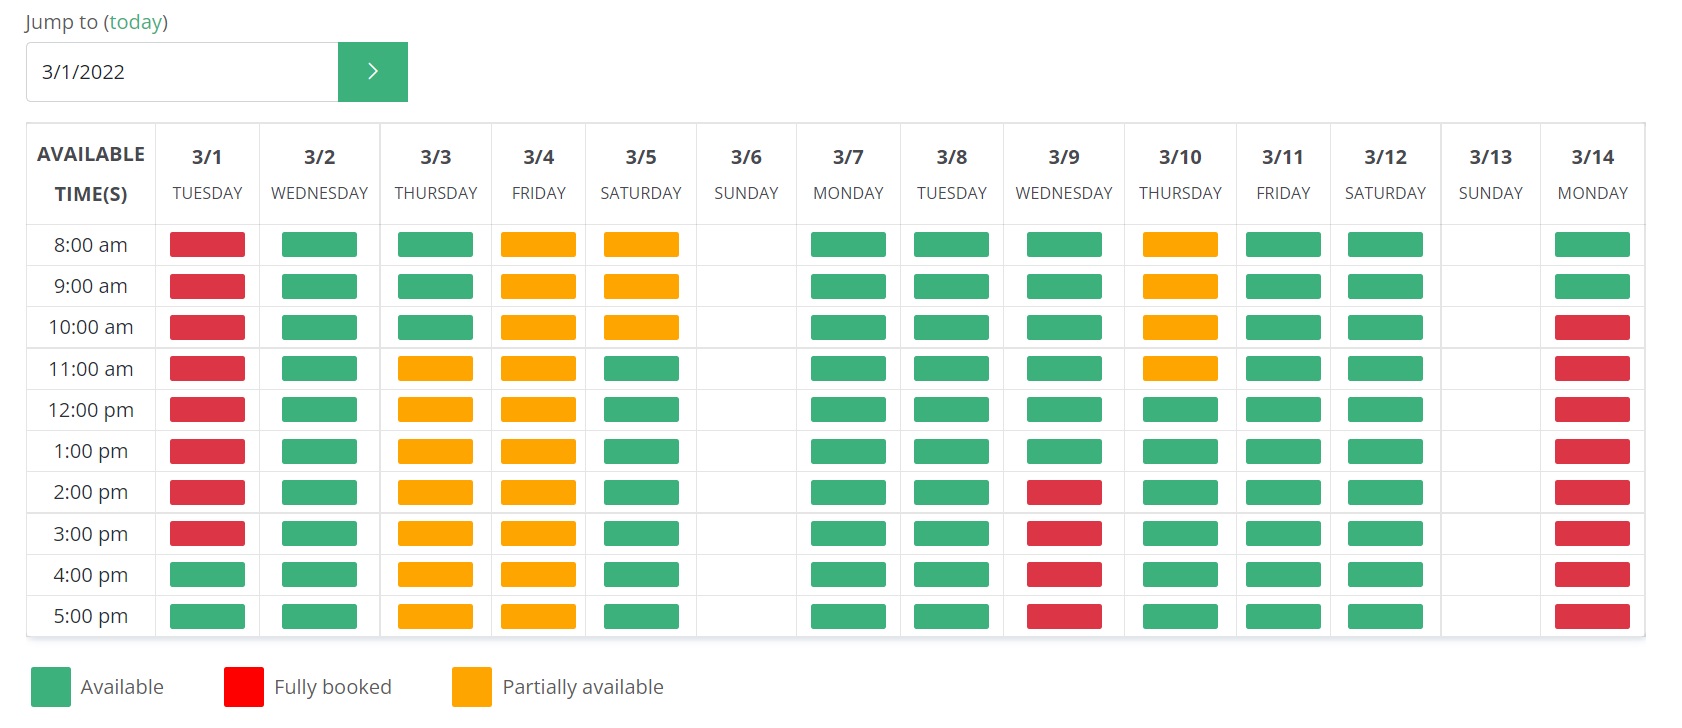Select the 3/1 Tuesday 4:00 pm green slot
1682x728 pixels.
pos(207,575)
